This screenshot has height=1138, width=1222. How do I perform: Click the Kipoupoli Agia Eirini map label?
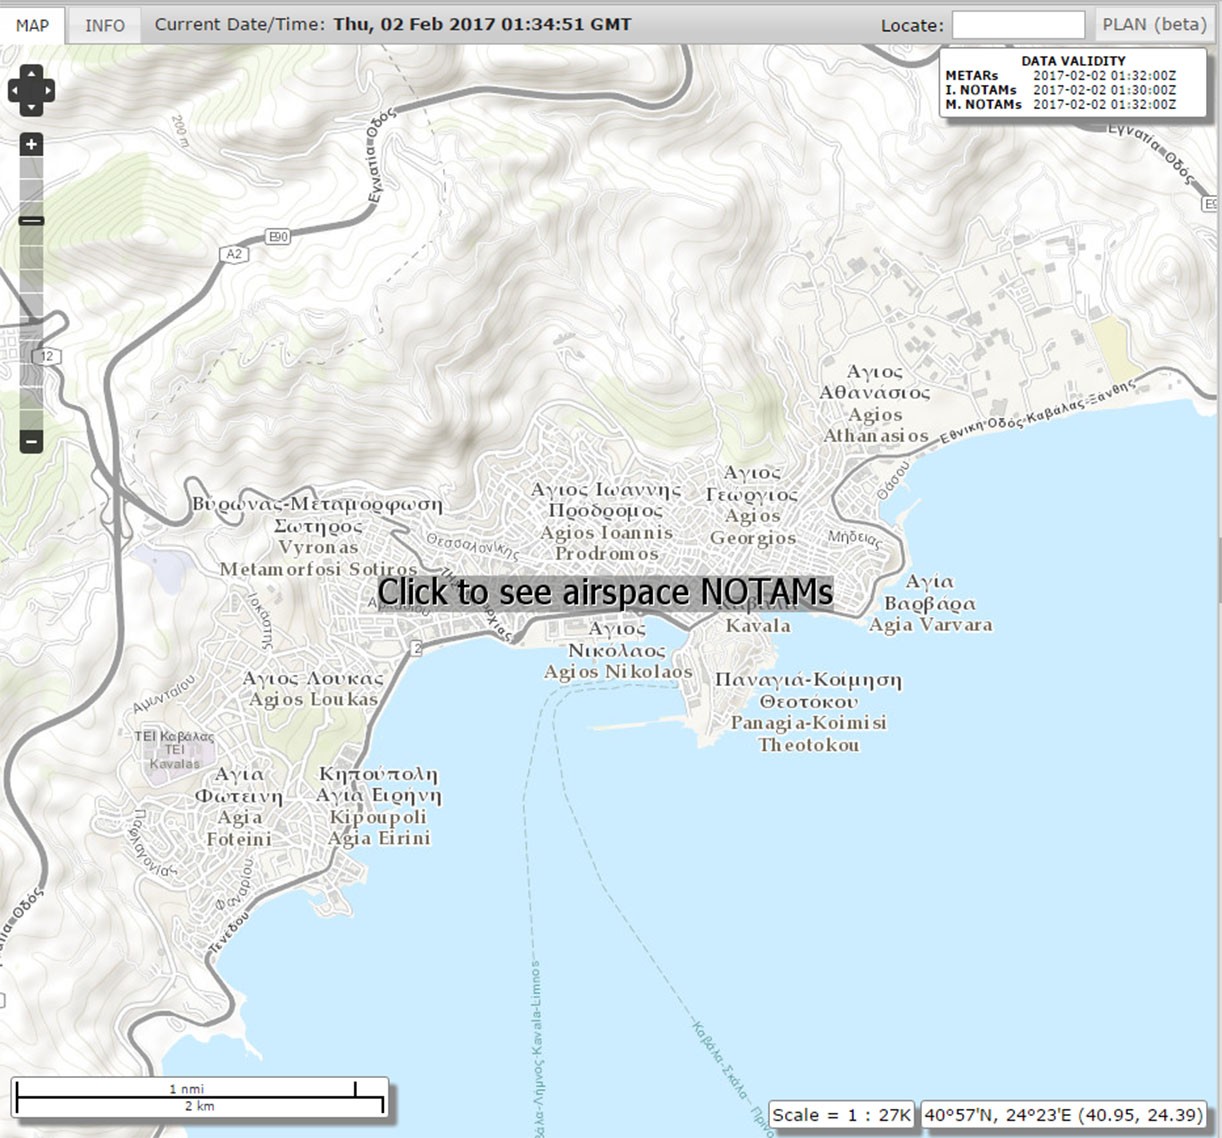point(379,828)
